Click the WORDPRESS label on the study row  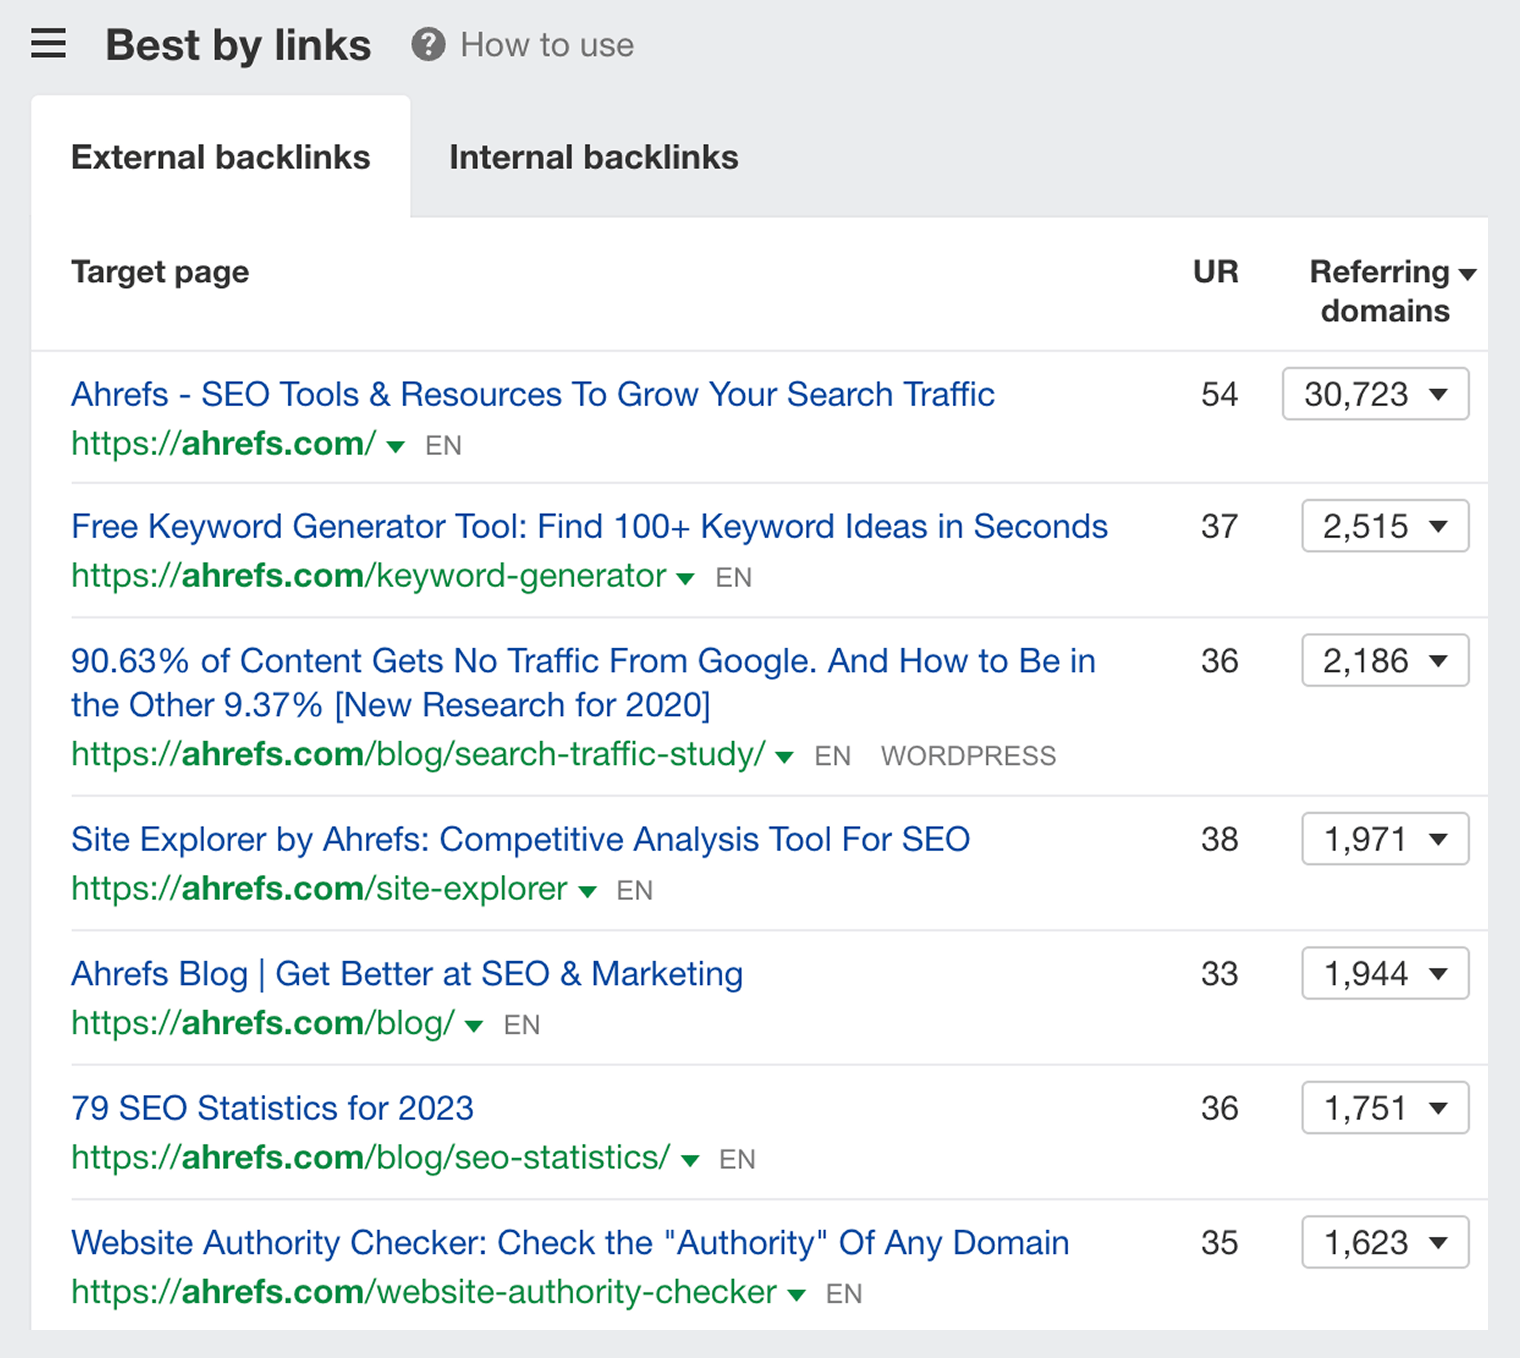click(968, 756)
